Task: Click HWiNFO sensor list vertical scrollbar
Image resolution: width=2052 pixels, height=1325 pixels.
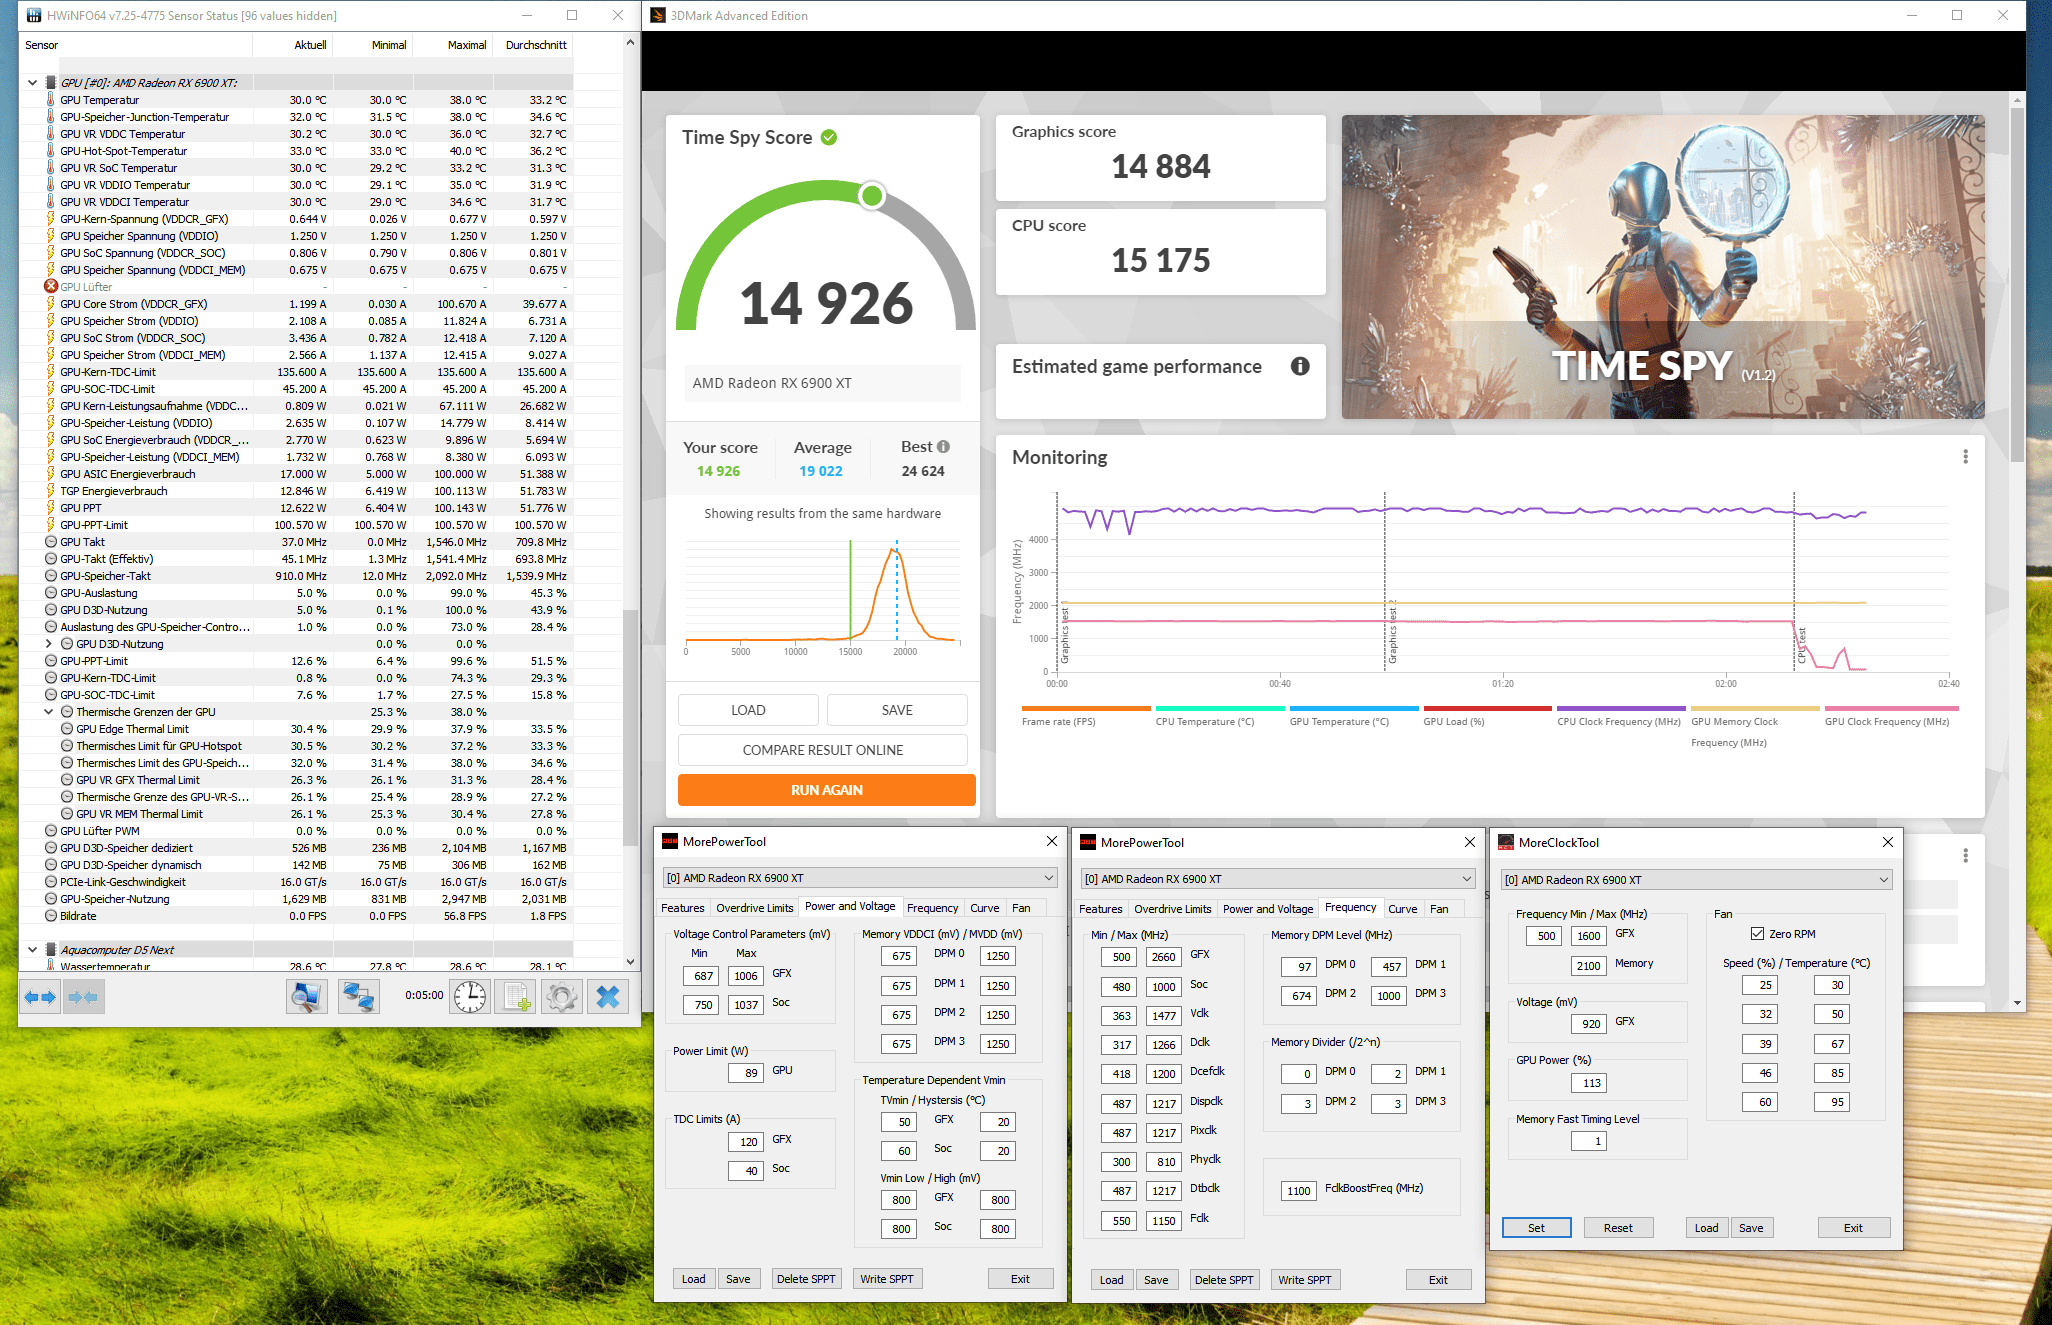Action: (630, 728)
